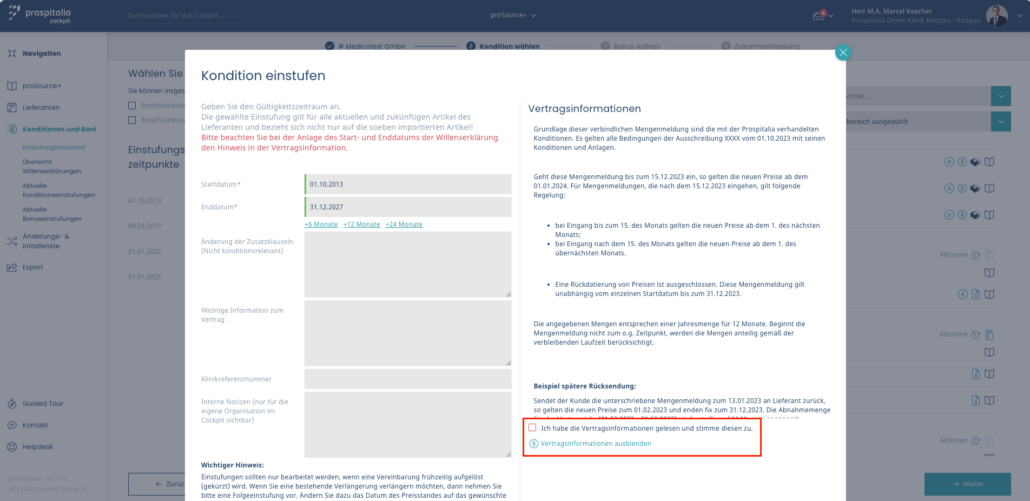Add +6 Monate to the end date
Viewport: 1030px width, 501px height.
point(321,225)
